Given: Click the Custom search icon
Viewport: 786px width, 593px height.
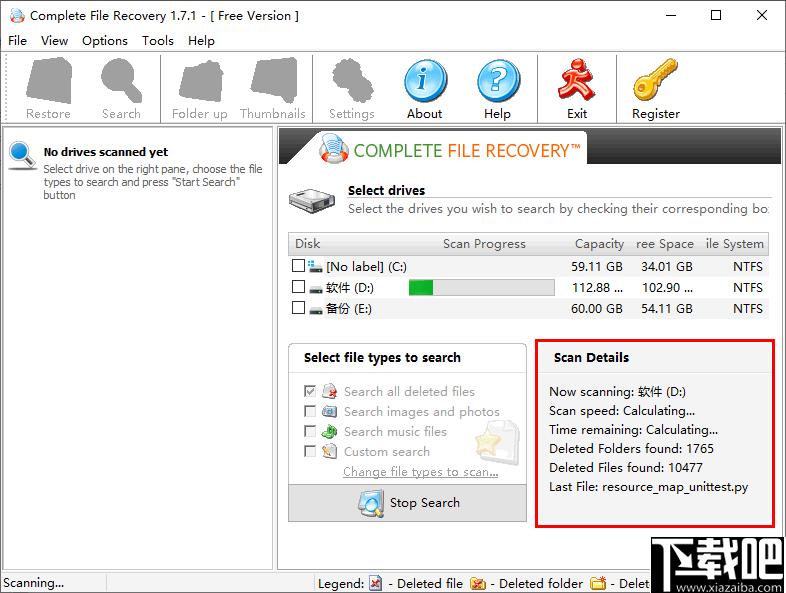Looking at the screenshot, I should click(x=329, y=451).
